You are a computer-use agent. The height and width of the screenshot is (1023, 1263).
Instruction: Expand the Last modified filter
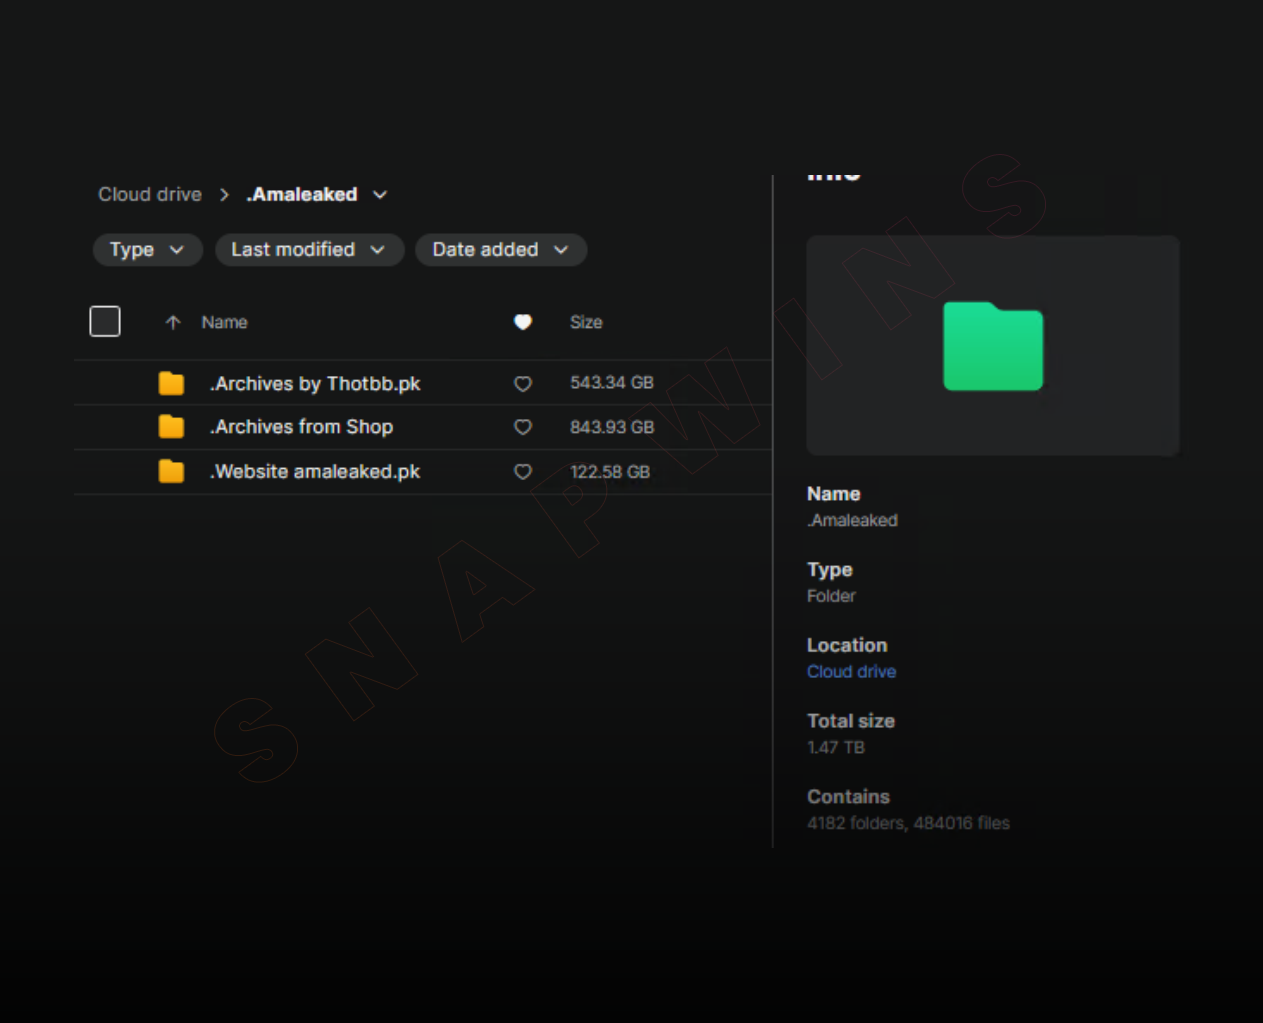308,250
